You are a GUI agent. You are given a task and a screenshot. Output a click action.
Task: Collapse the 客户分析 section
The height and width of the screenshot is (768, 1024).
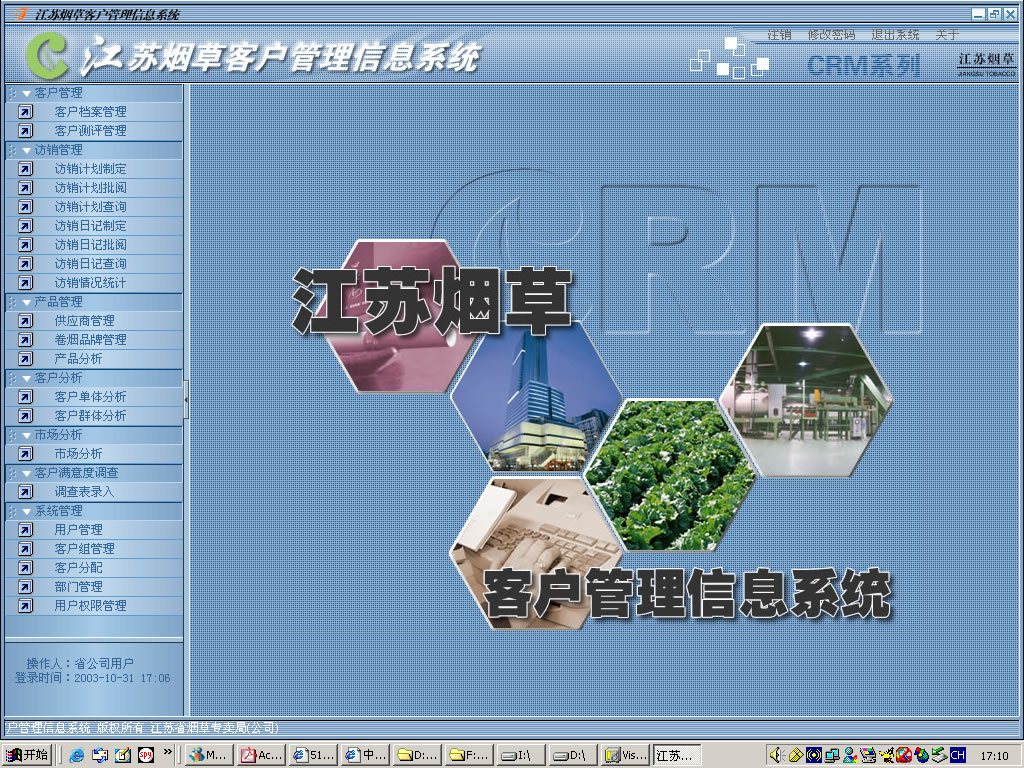[x=27, y=378]
